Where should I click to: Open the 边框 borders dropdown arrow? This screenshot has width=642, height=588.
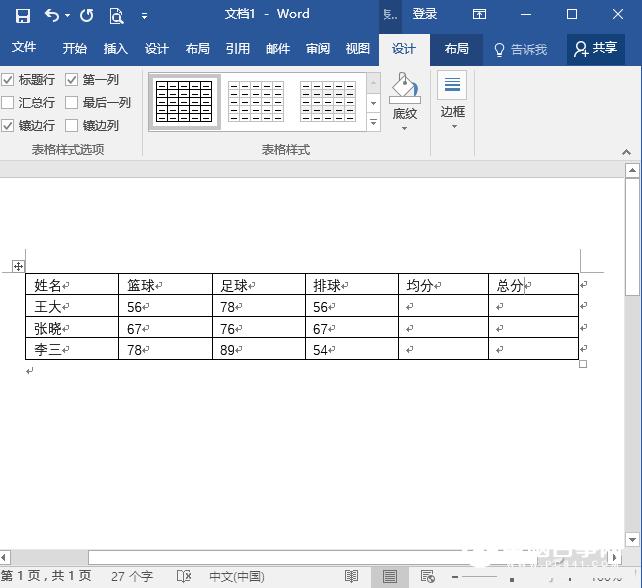tap(454, 127)
